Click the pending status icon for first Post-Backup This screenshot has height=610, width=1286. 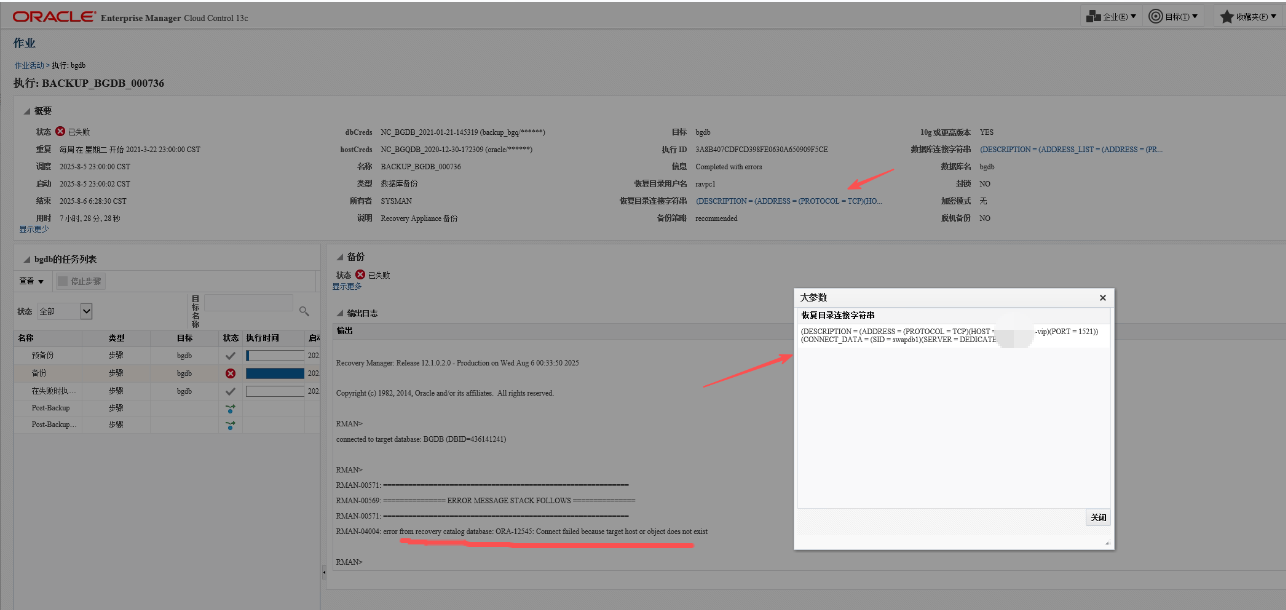pos(231,408)
